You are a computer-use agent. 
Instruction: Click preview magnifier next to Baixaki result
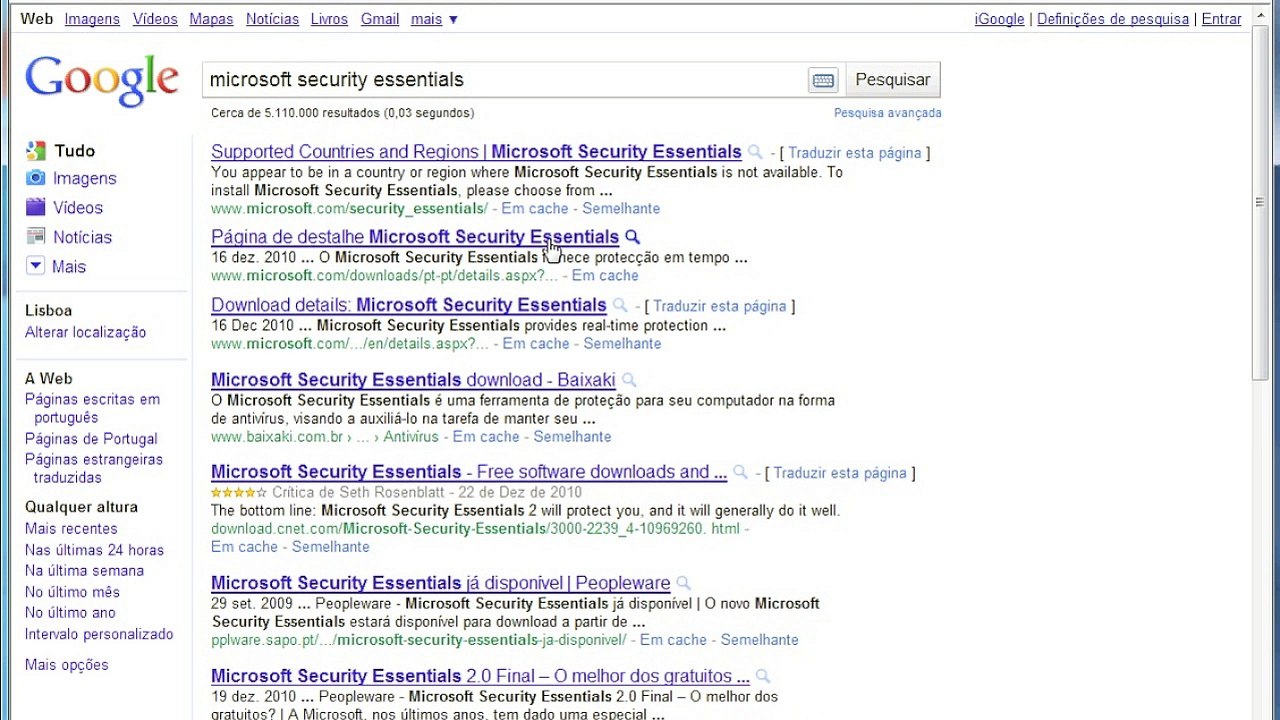coord(629,380)
